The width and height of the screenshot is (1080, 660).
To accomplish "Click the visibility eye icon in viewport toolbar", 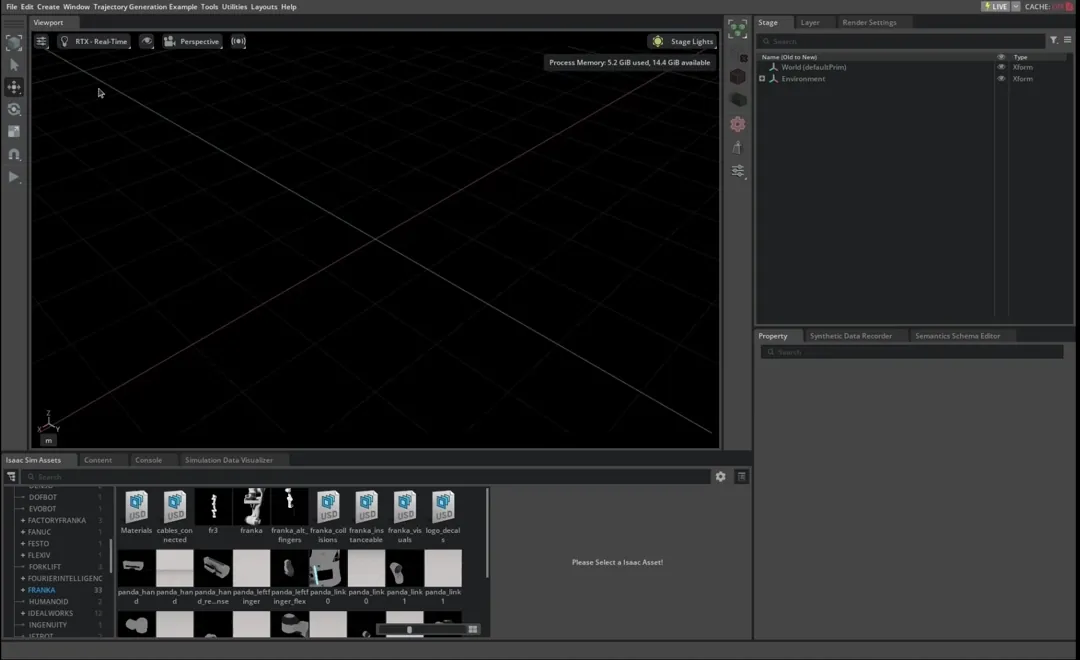I will coord(146,41).
